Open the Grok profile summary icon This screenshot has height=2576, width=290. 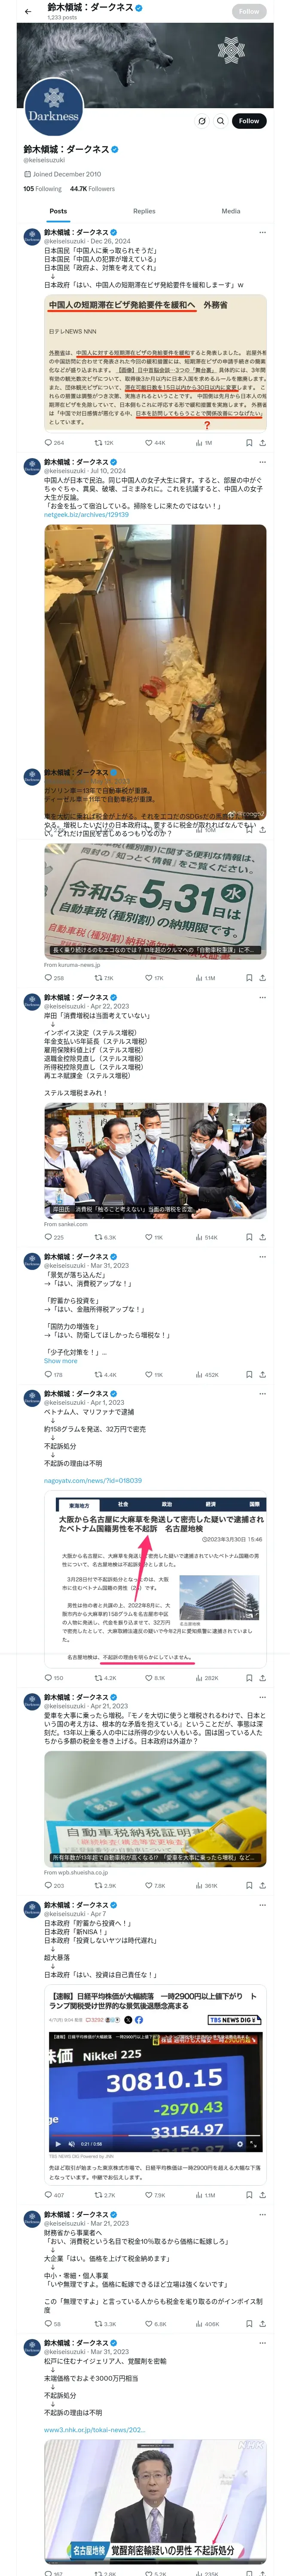pyautogui.click(x=202, y=121)
